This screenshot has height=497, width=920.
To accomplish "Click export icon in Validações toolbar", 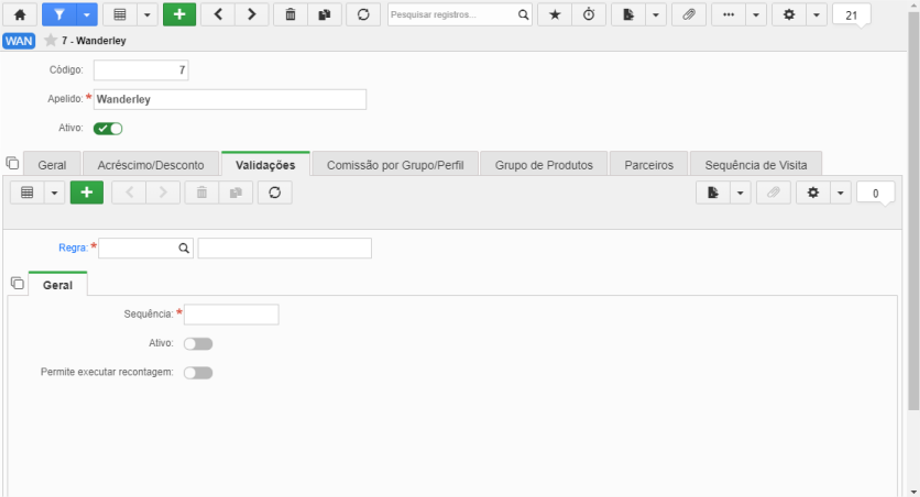I will (713, 192).
